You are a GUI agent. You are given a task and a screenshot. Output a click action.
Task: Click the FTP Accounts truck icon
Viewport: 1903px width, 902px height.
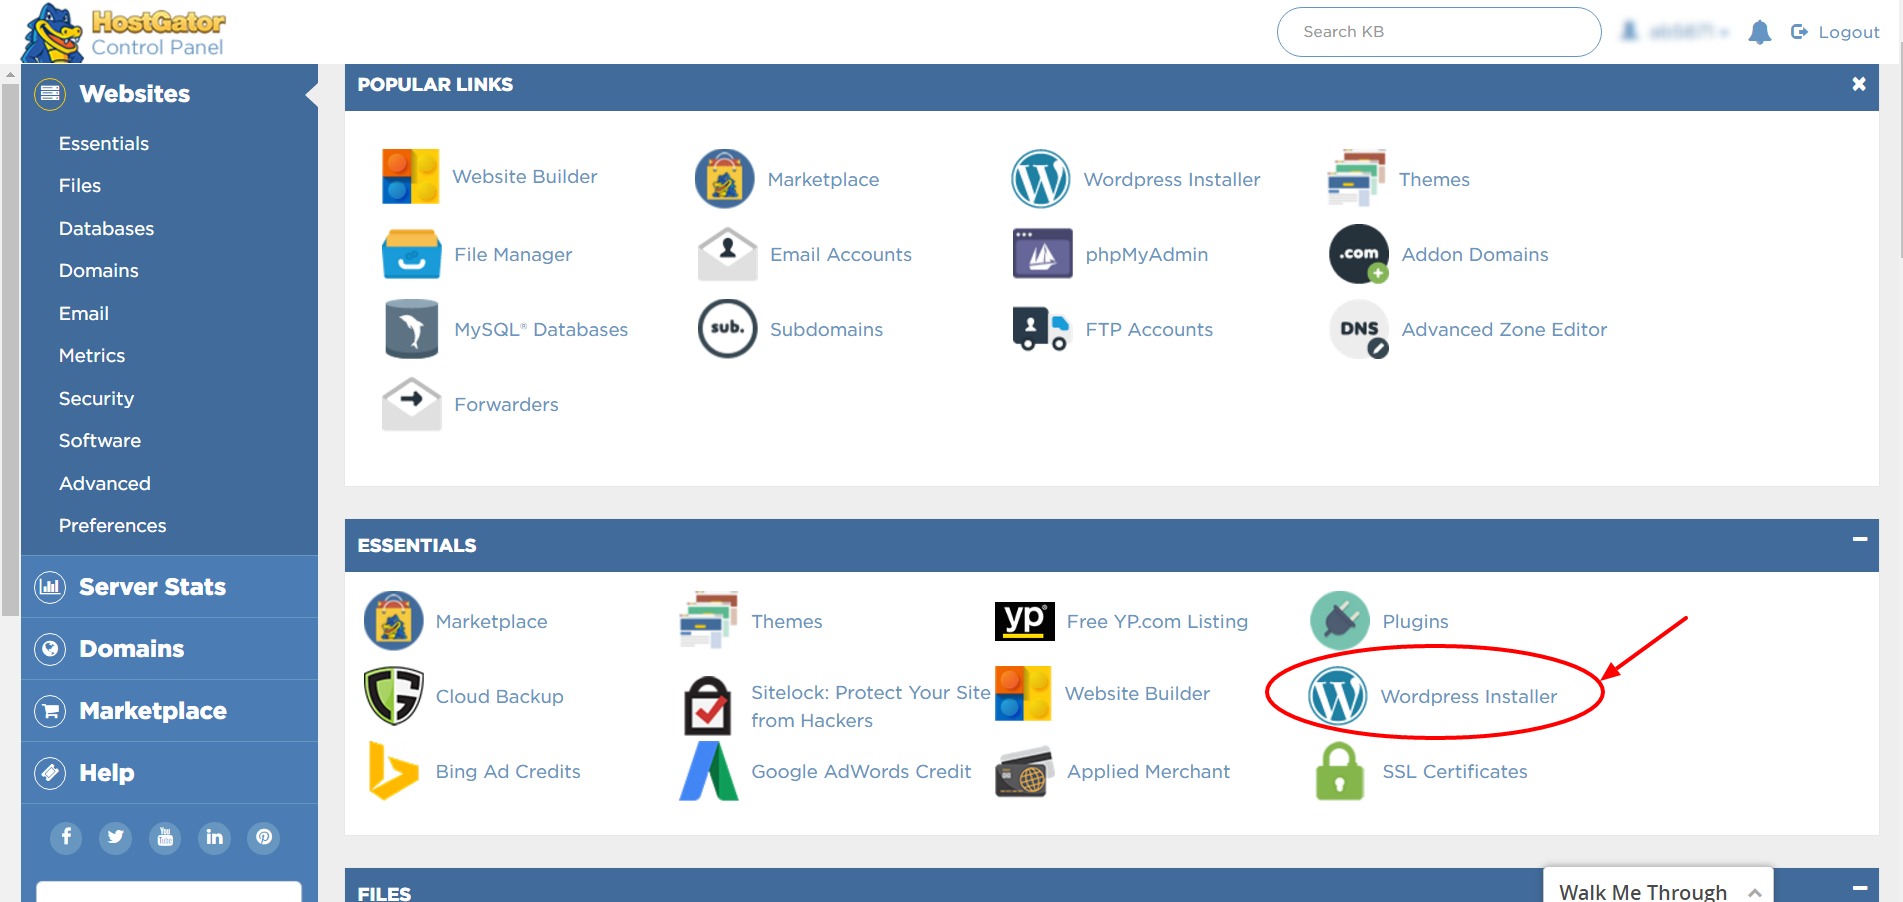[x=1042, y=329]
